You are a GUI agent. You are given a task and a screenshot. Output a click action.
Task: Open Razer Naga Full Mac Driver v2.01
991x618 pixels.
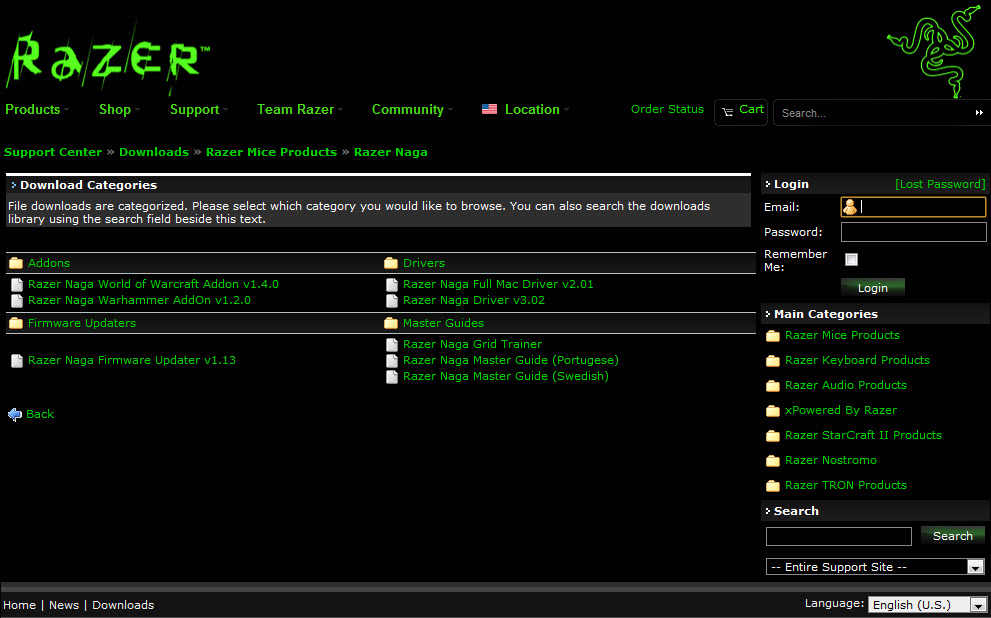coord(499,284)
